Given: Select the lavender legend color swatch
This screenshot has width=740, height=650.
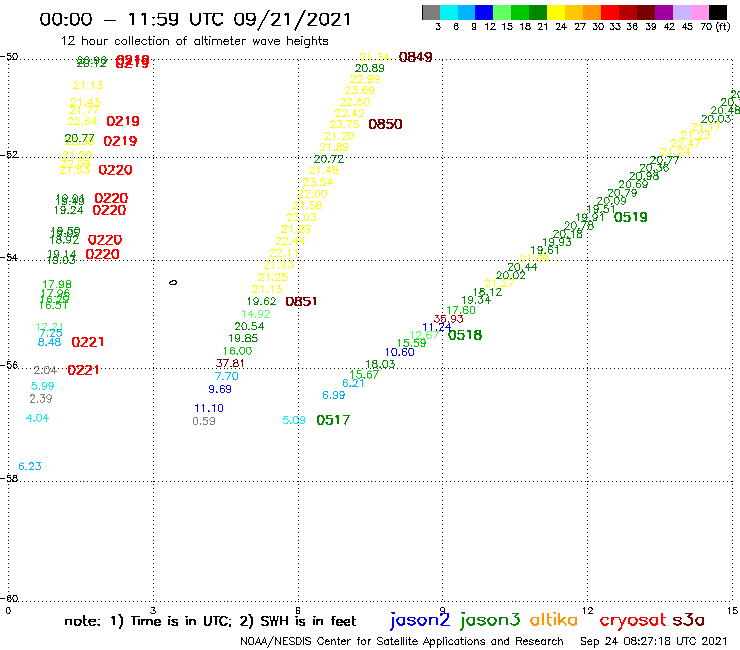Looking at the screenshot, I should click(682, 12).
